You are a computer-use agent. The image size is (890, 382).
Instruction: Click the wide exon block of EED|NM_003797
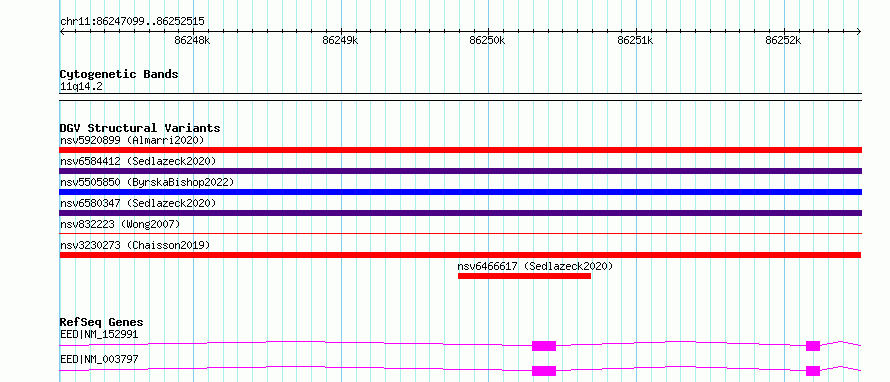(544, 371)
